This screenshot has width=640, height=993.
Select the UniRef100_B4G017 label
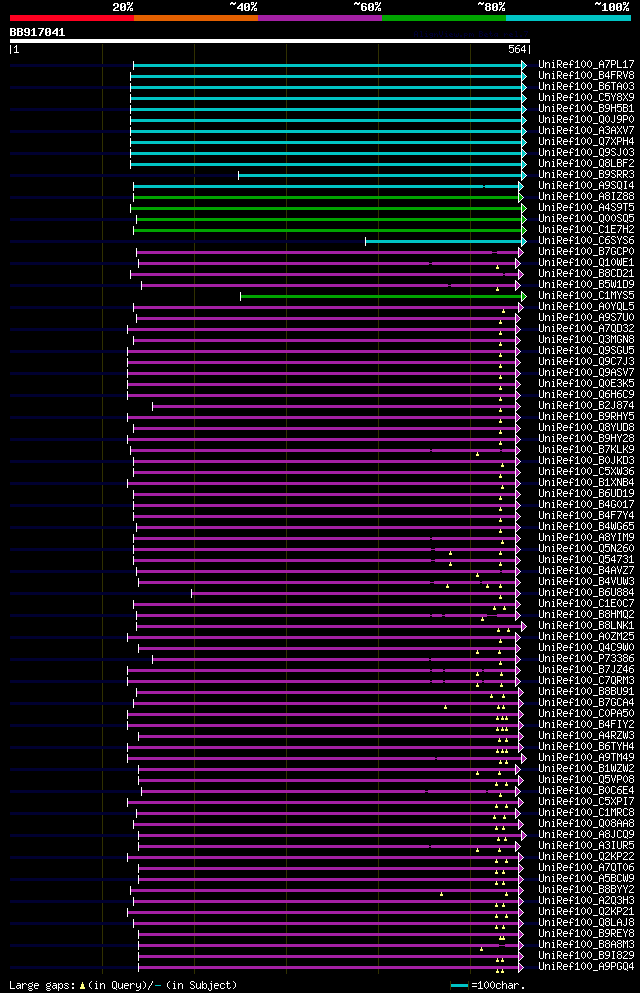click(x=586, y=504)
